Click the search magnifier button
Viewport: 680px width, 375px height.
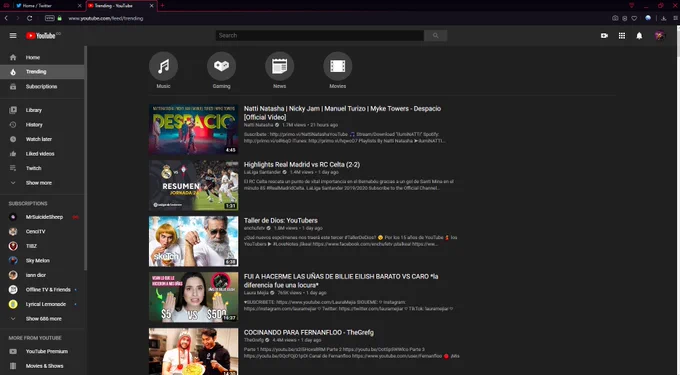[435, 36]
